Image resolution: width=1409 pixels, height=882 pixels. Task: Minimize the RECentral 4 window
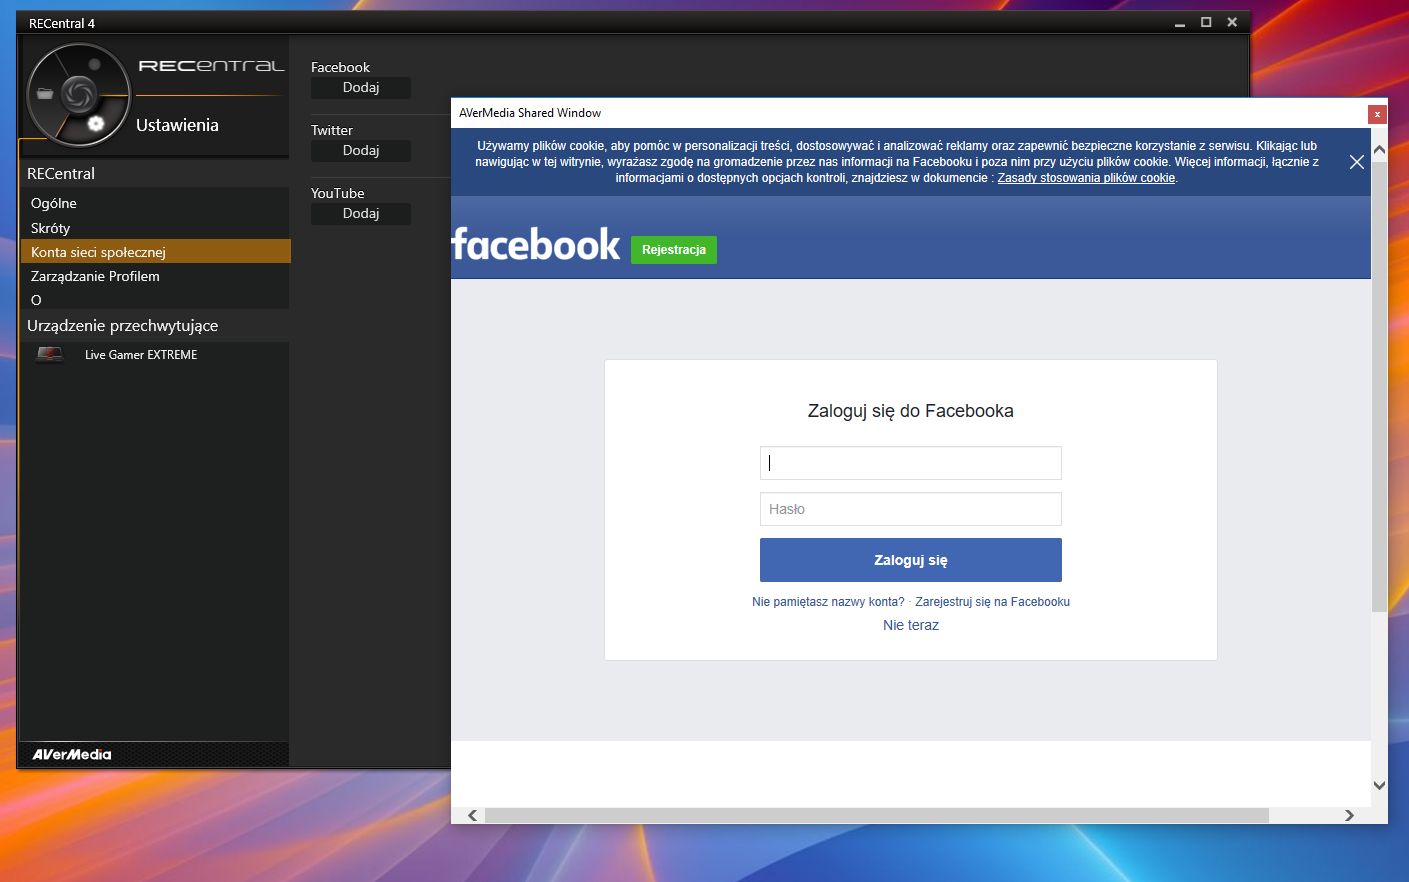(x=1180, y=23)
